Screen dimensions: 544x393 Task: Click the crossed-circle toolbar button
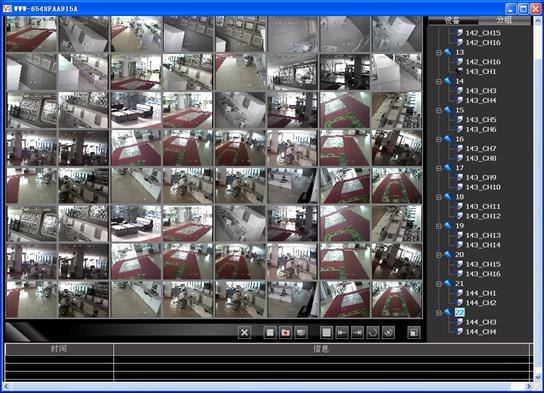(x=389, y=333)
